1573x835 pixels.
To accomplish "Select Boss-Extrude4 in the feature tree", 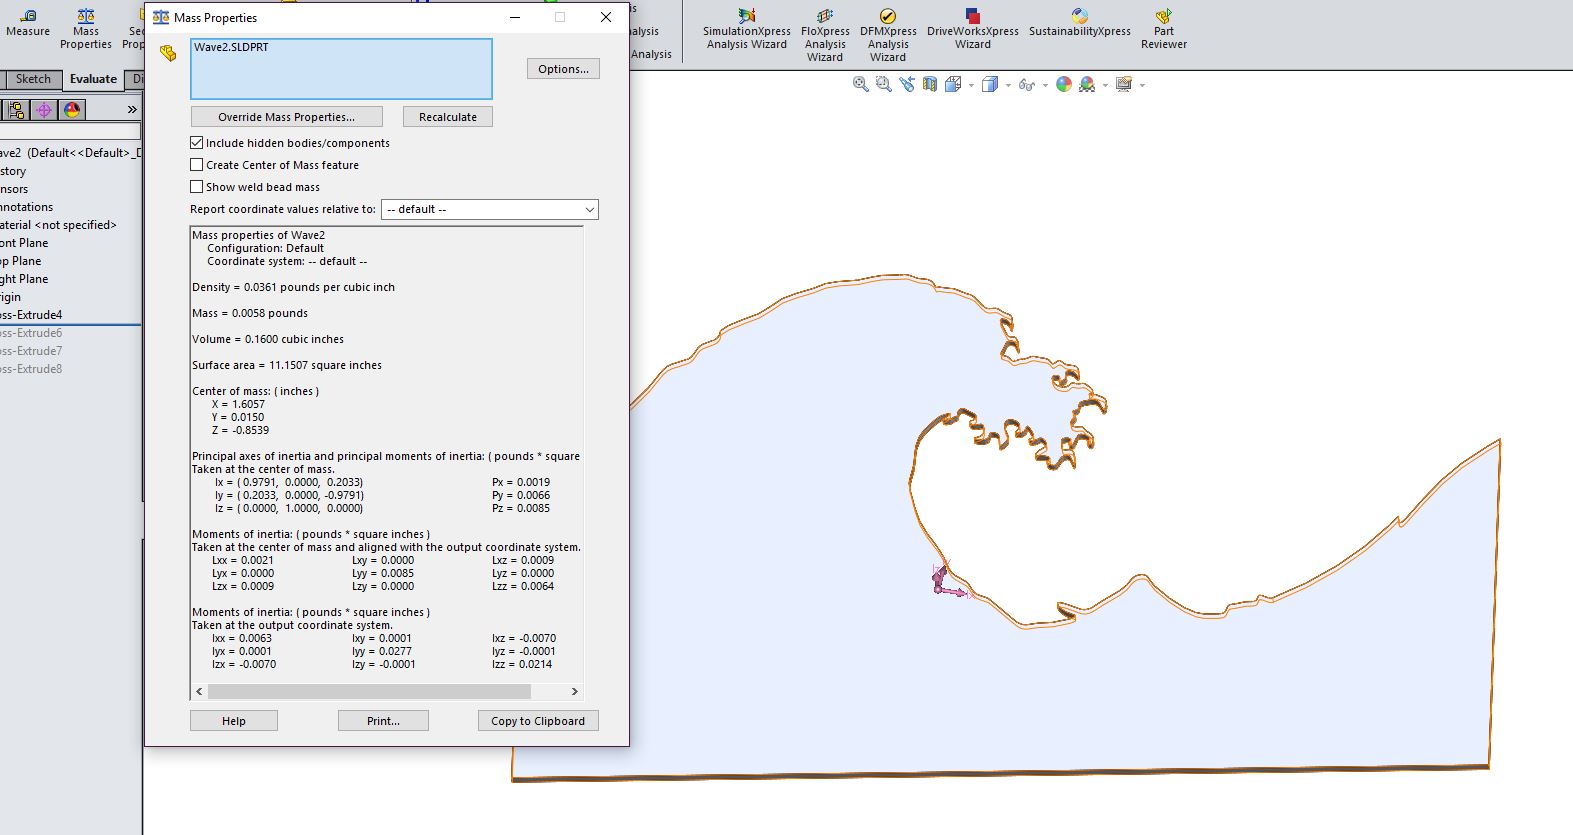I will (x=31, y=315).
